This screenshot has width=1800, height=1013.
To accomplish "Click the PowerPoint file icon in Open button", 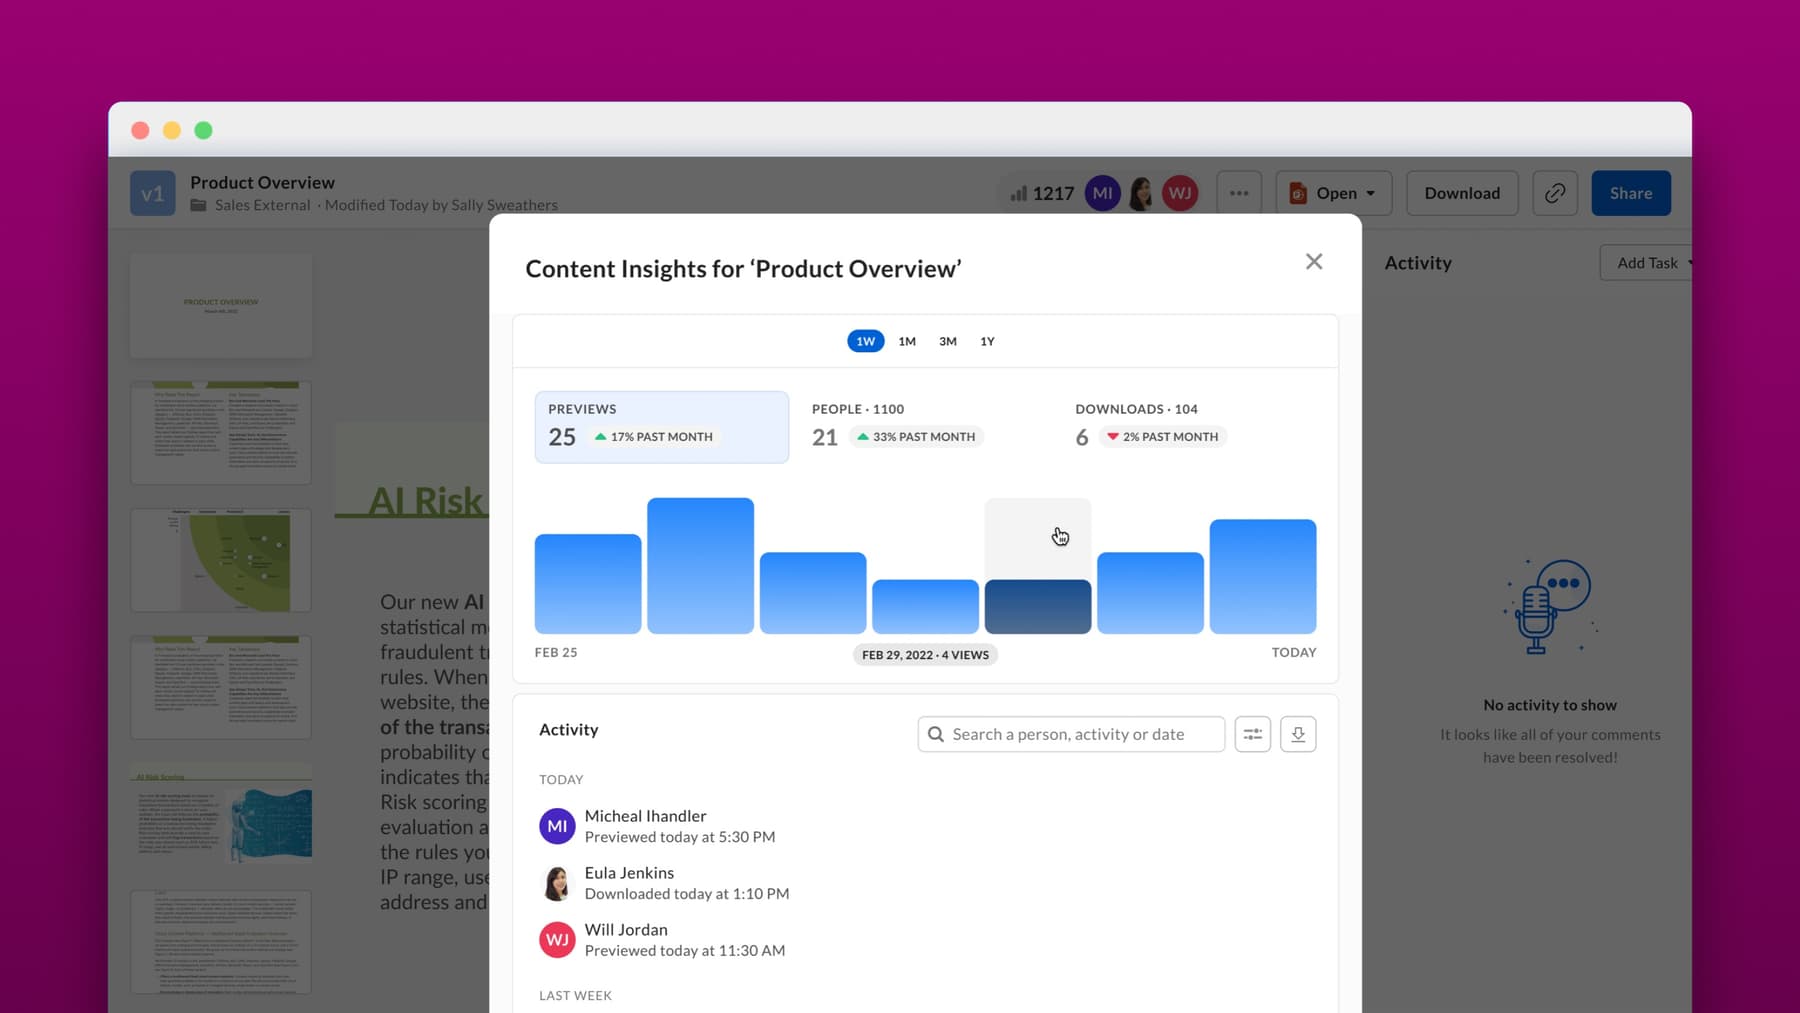I will [x=1297, y=192].
